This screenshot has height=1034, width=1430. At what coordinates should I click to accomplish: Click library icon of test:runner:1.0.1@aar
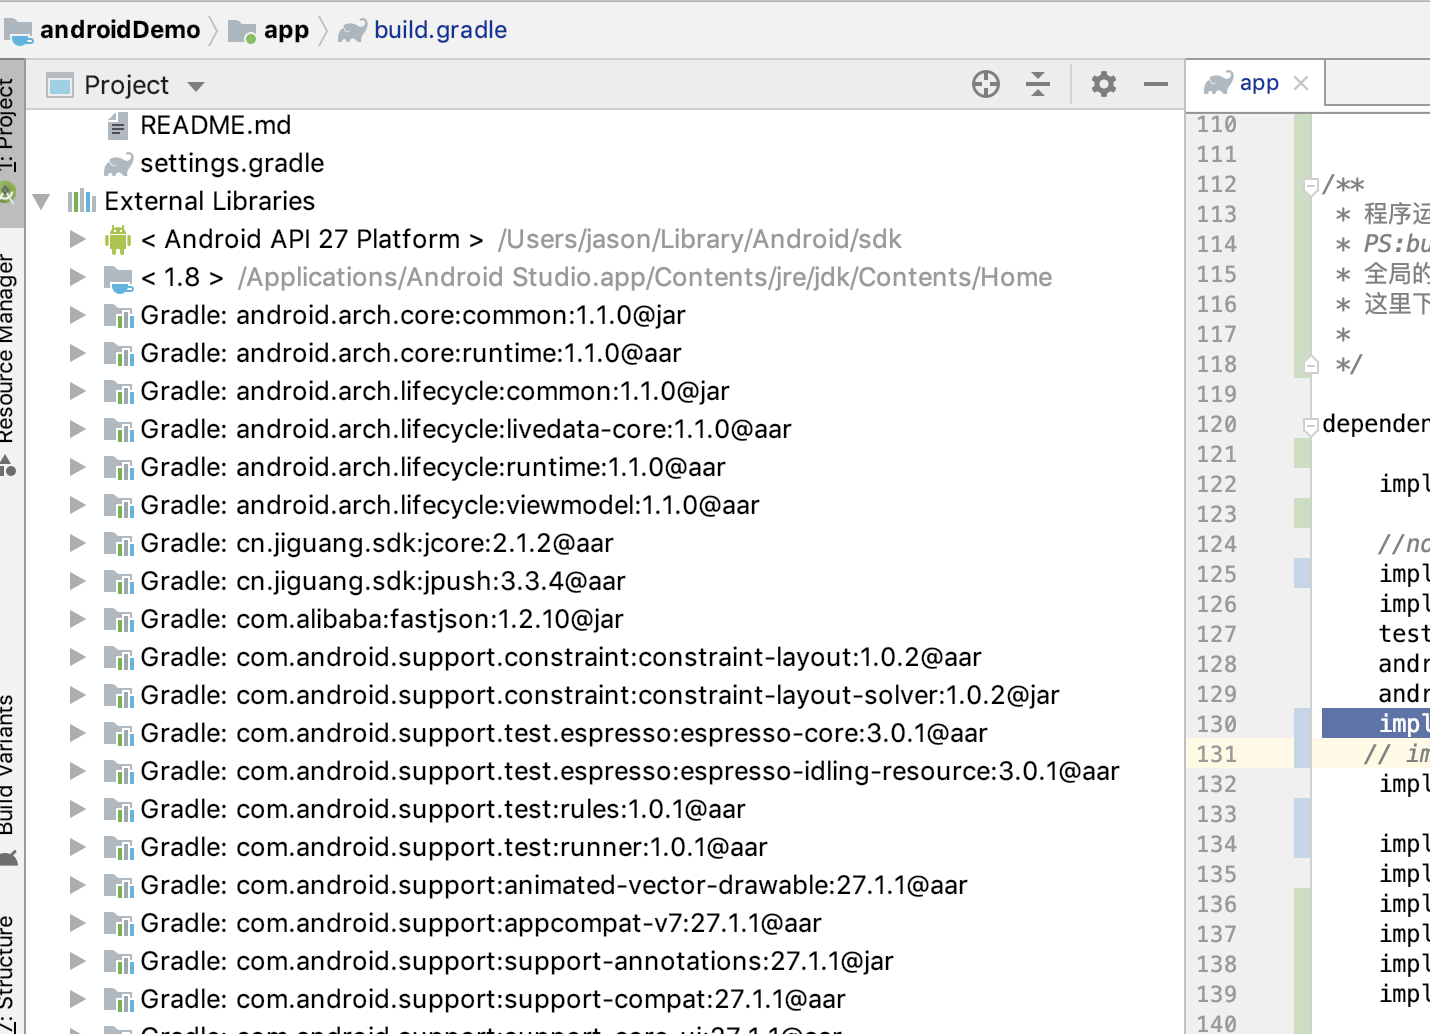[119, 848]
